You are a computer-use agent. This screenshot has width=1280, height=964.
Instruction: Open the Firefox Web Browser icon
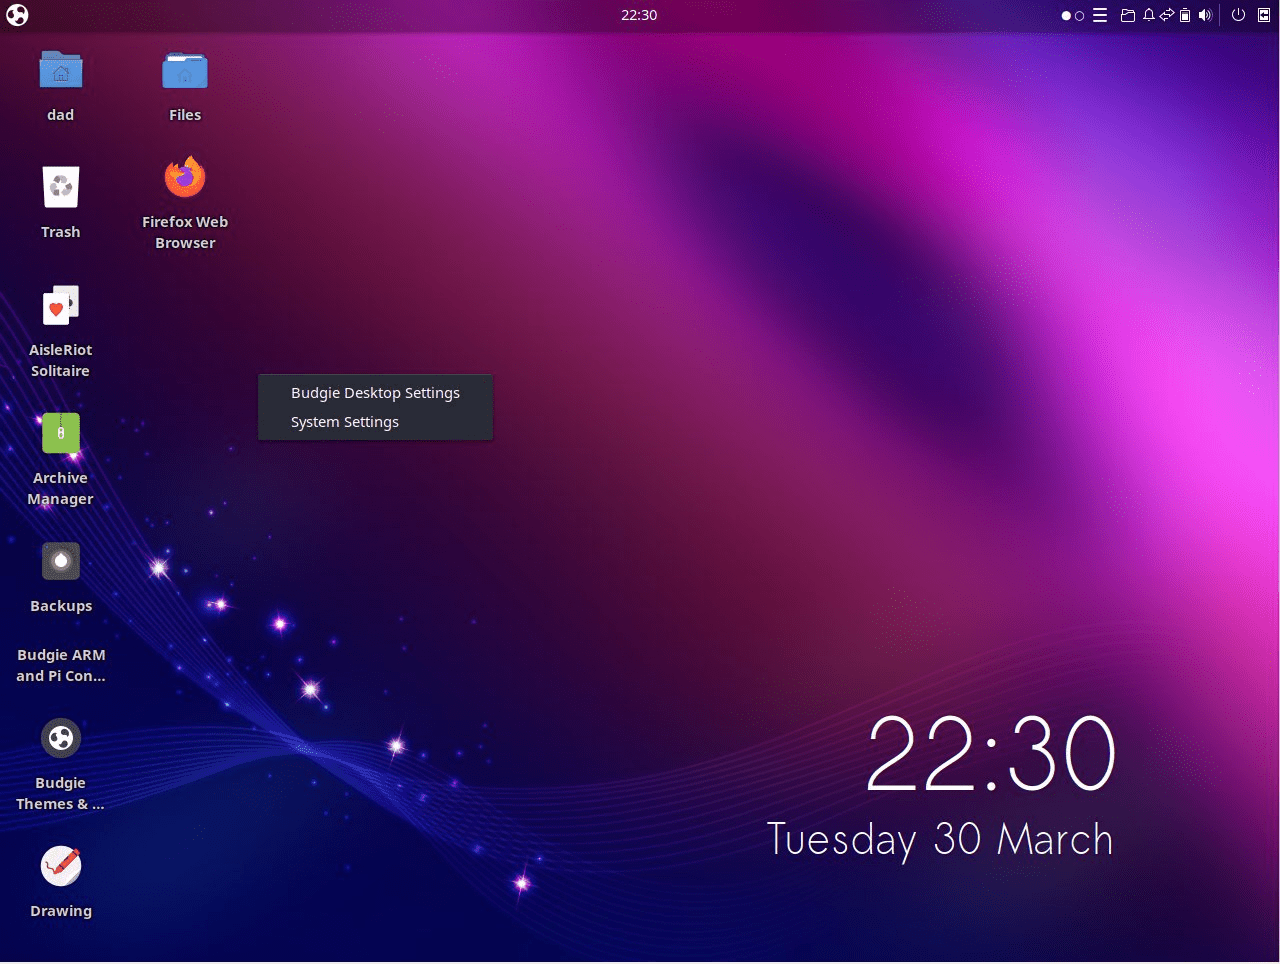point(185,180)
